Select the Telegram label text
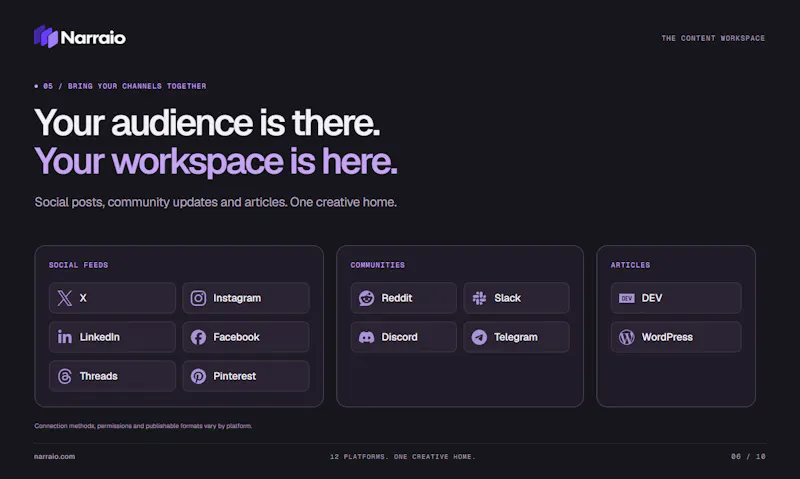 click(515, 337)
